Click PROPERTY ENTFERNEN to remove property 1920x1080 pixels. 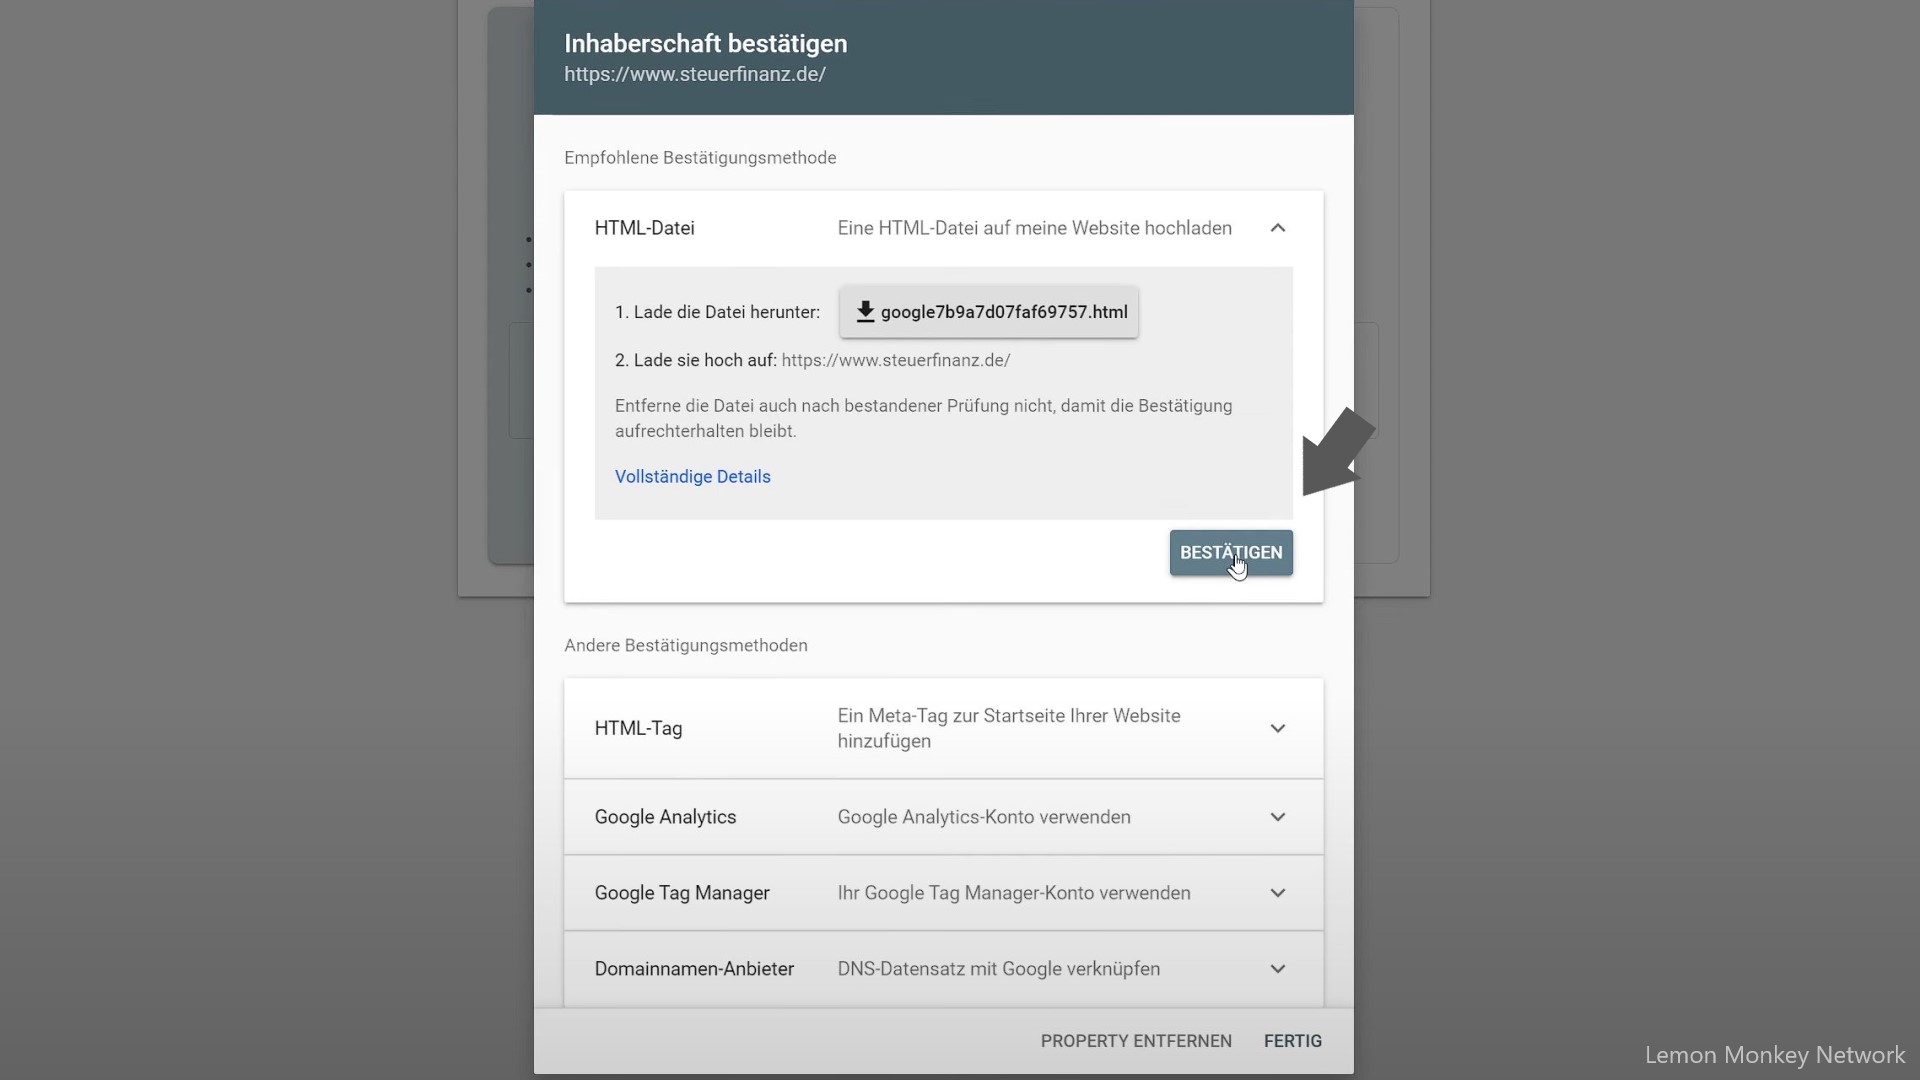[1135, 1040]
